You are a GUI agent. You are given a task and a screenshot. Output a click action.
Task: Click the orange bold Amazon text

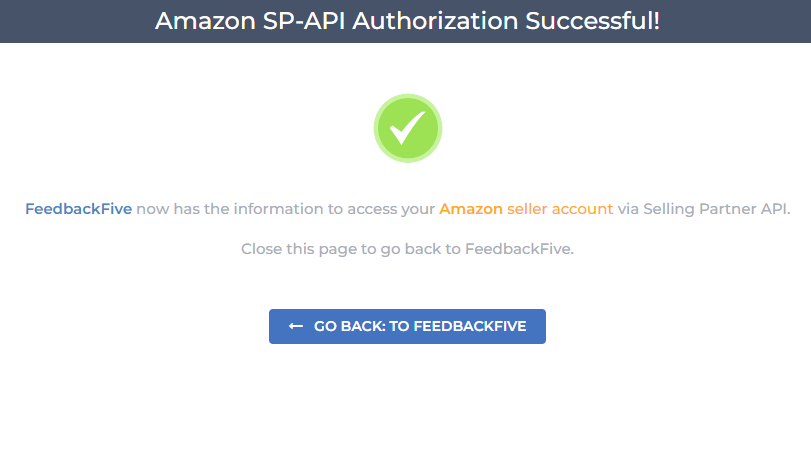(x=470, y=210)
